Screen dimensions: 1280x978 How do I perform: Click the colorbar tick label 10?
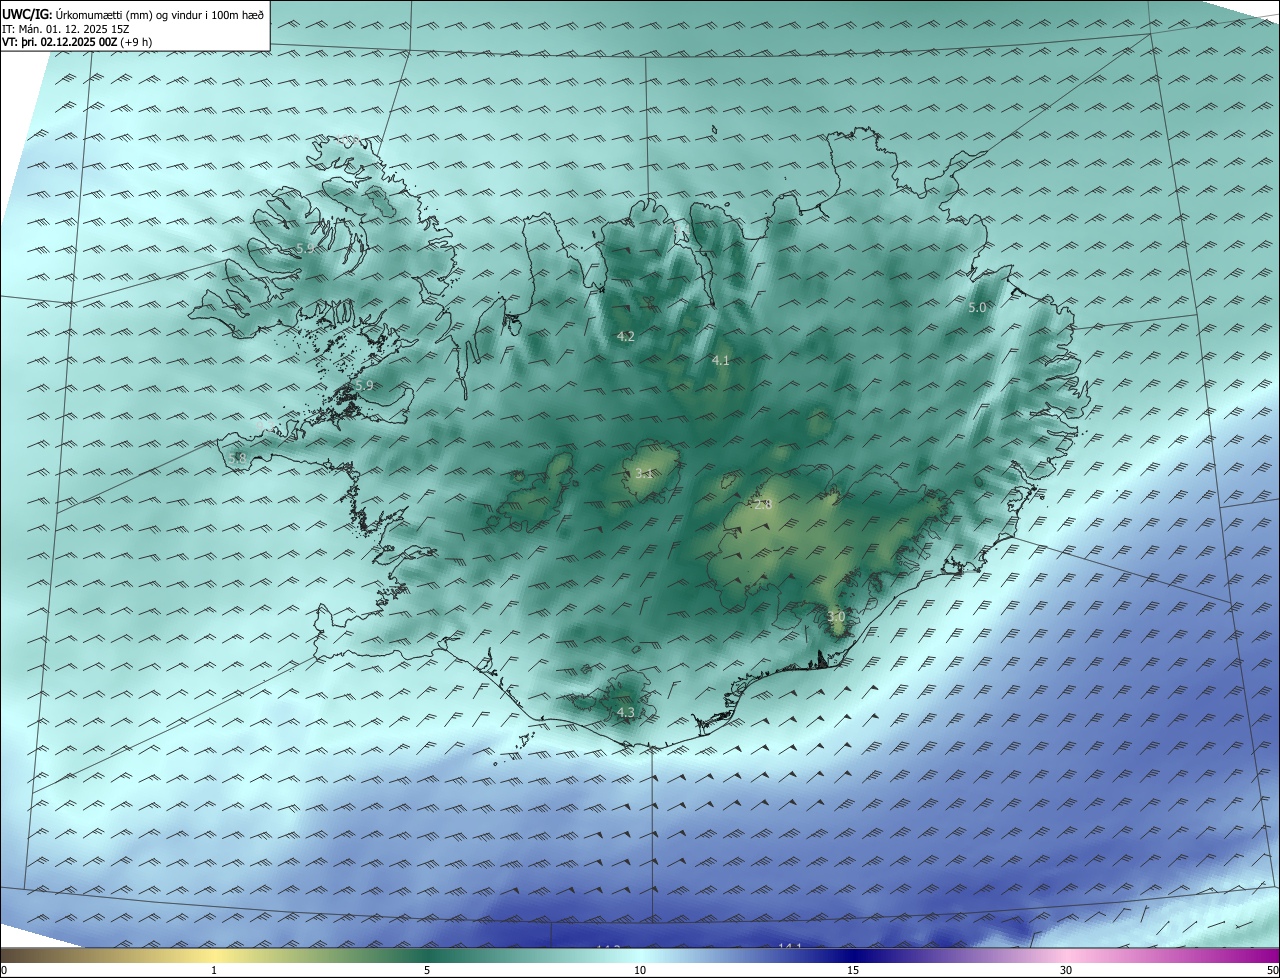coord(640,970)
